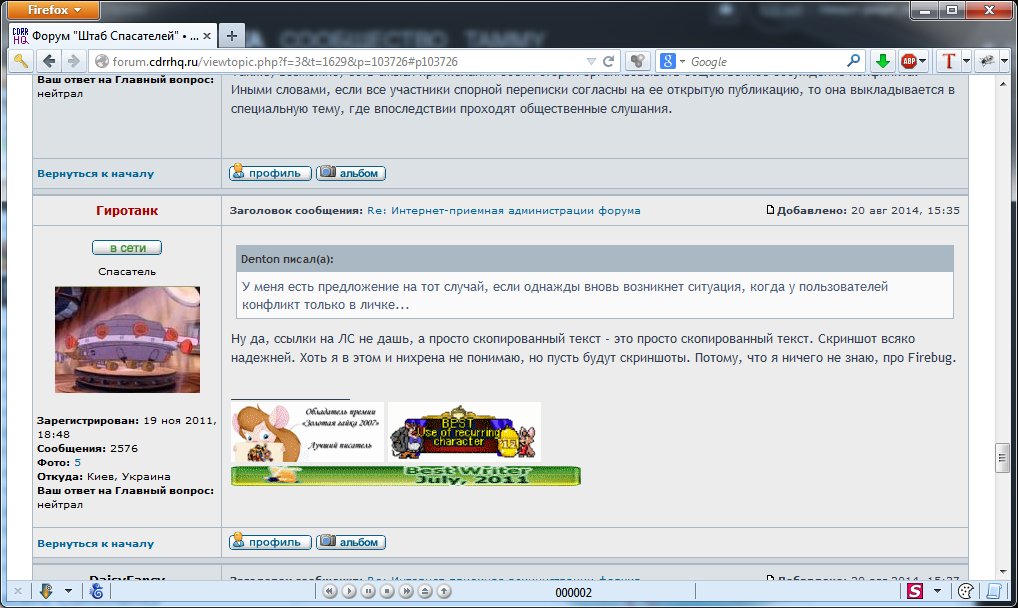The width and height of the screenshot is (1018, 608).
Task: Open Re: Интернет-приемная администрации форума post title
Action: [504, 210]
